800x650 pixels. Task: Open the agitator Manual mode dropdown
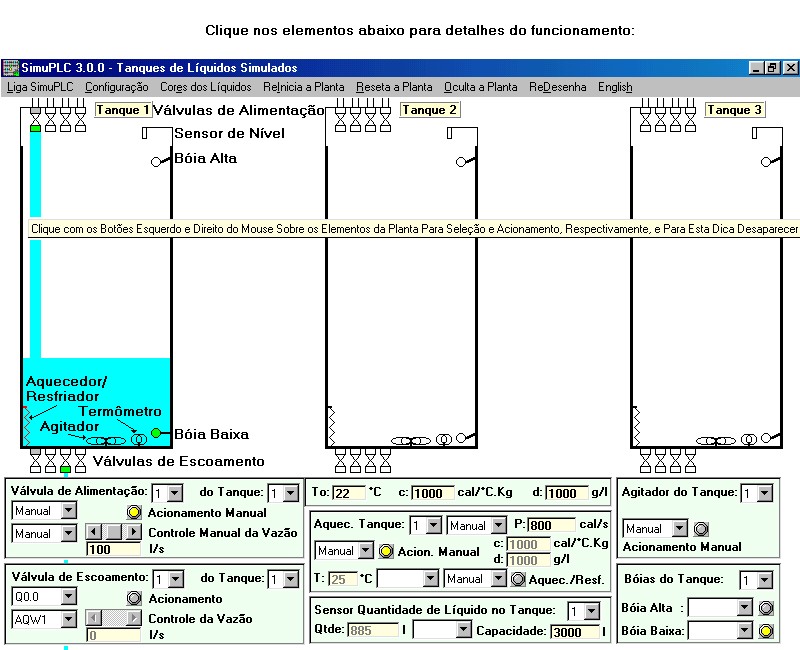(680, 529)
